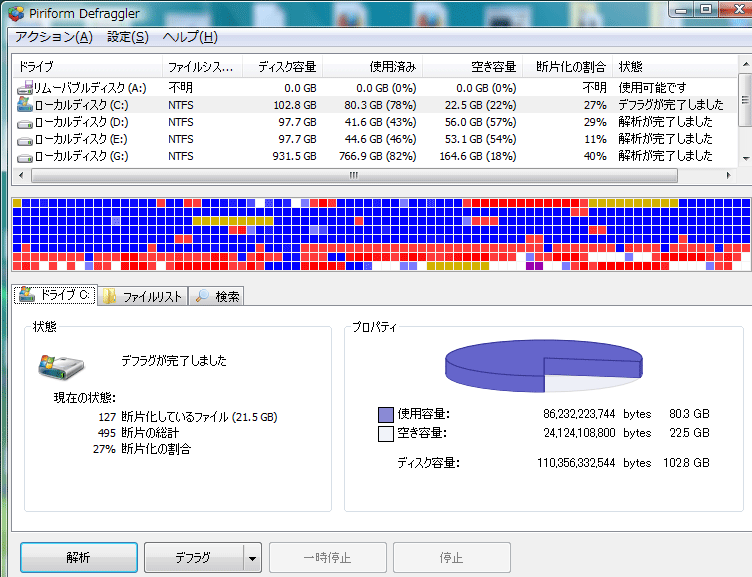Select the ローカルディスク (D:) row text

pos(82,122)
